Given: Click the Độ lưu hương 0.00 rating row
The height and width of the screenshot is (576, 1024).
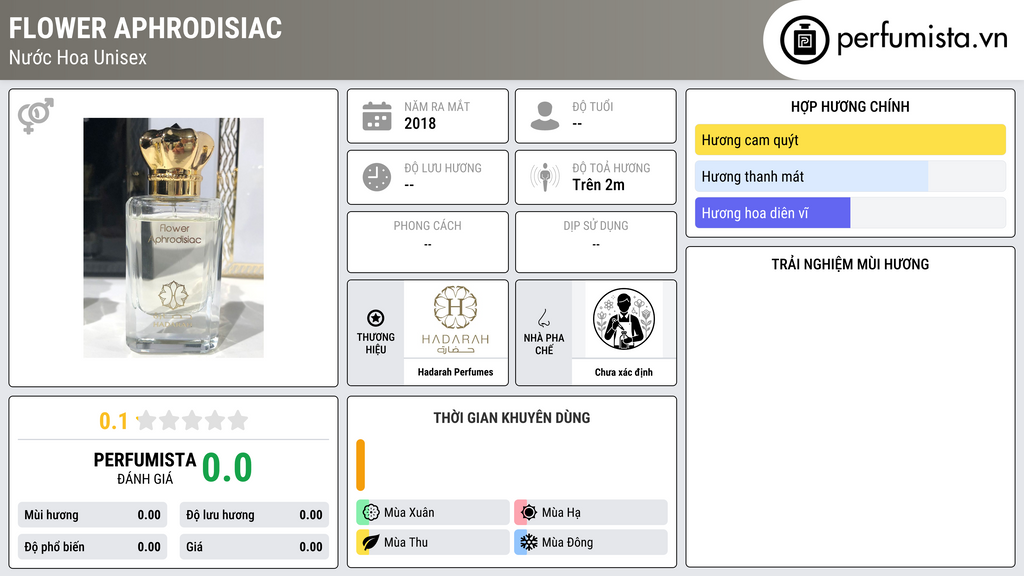Looking at the screenshot, I should click(x=254, y=515).
